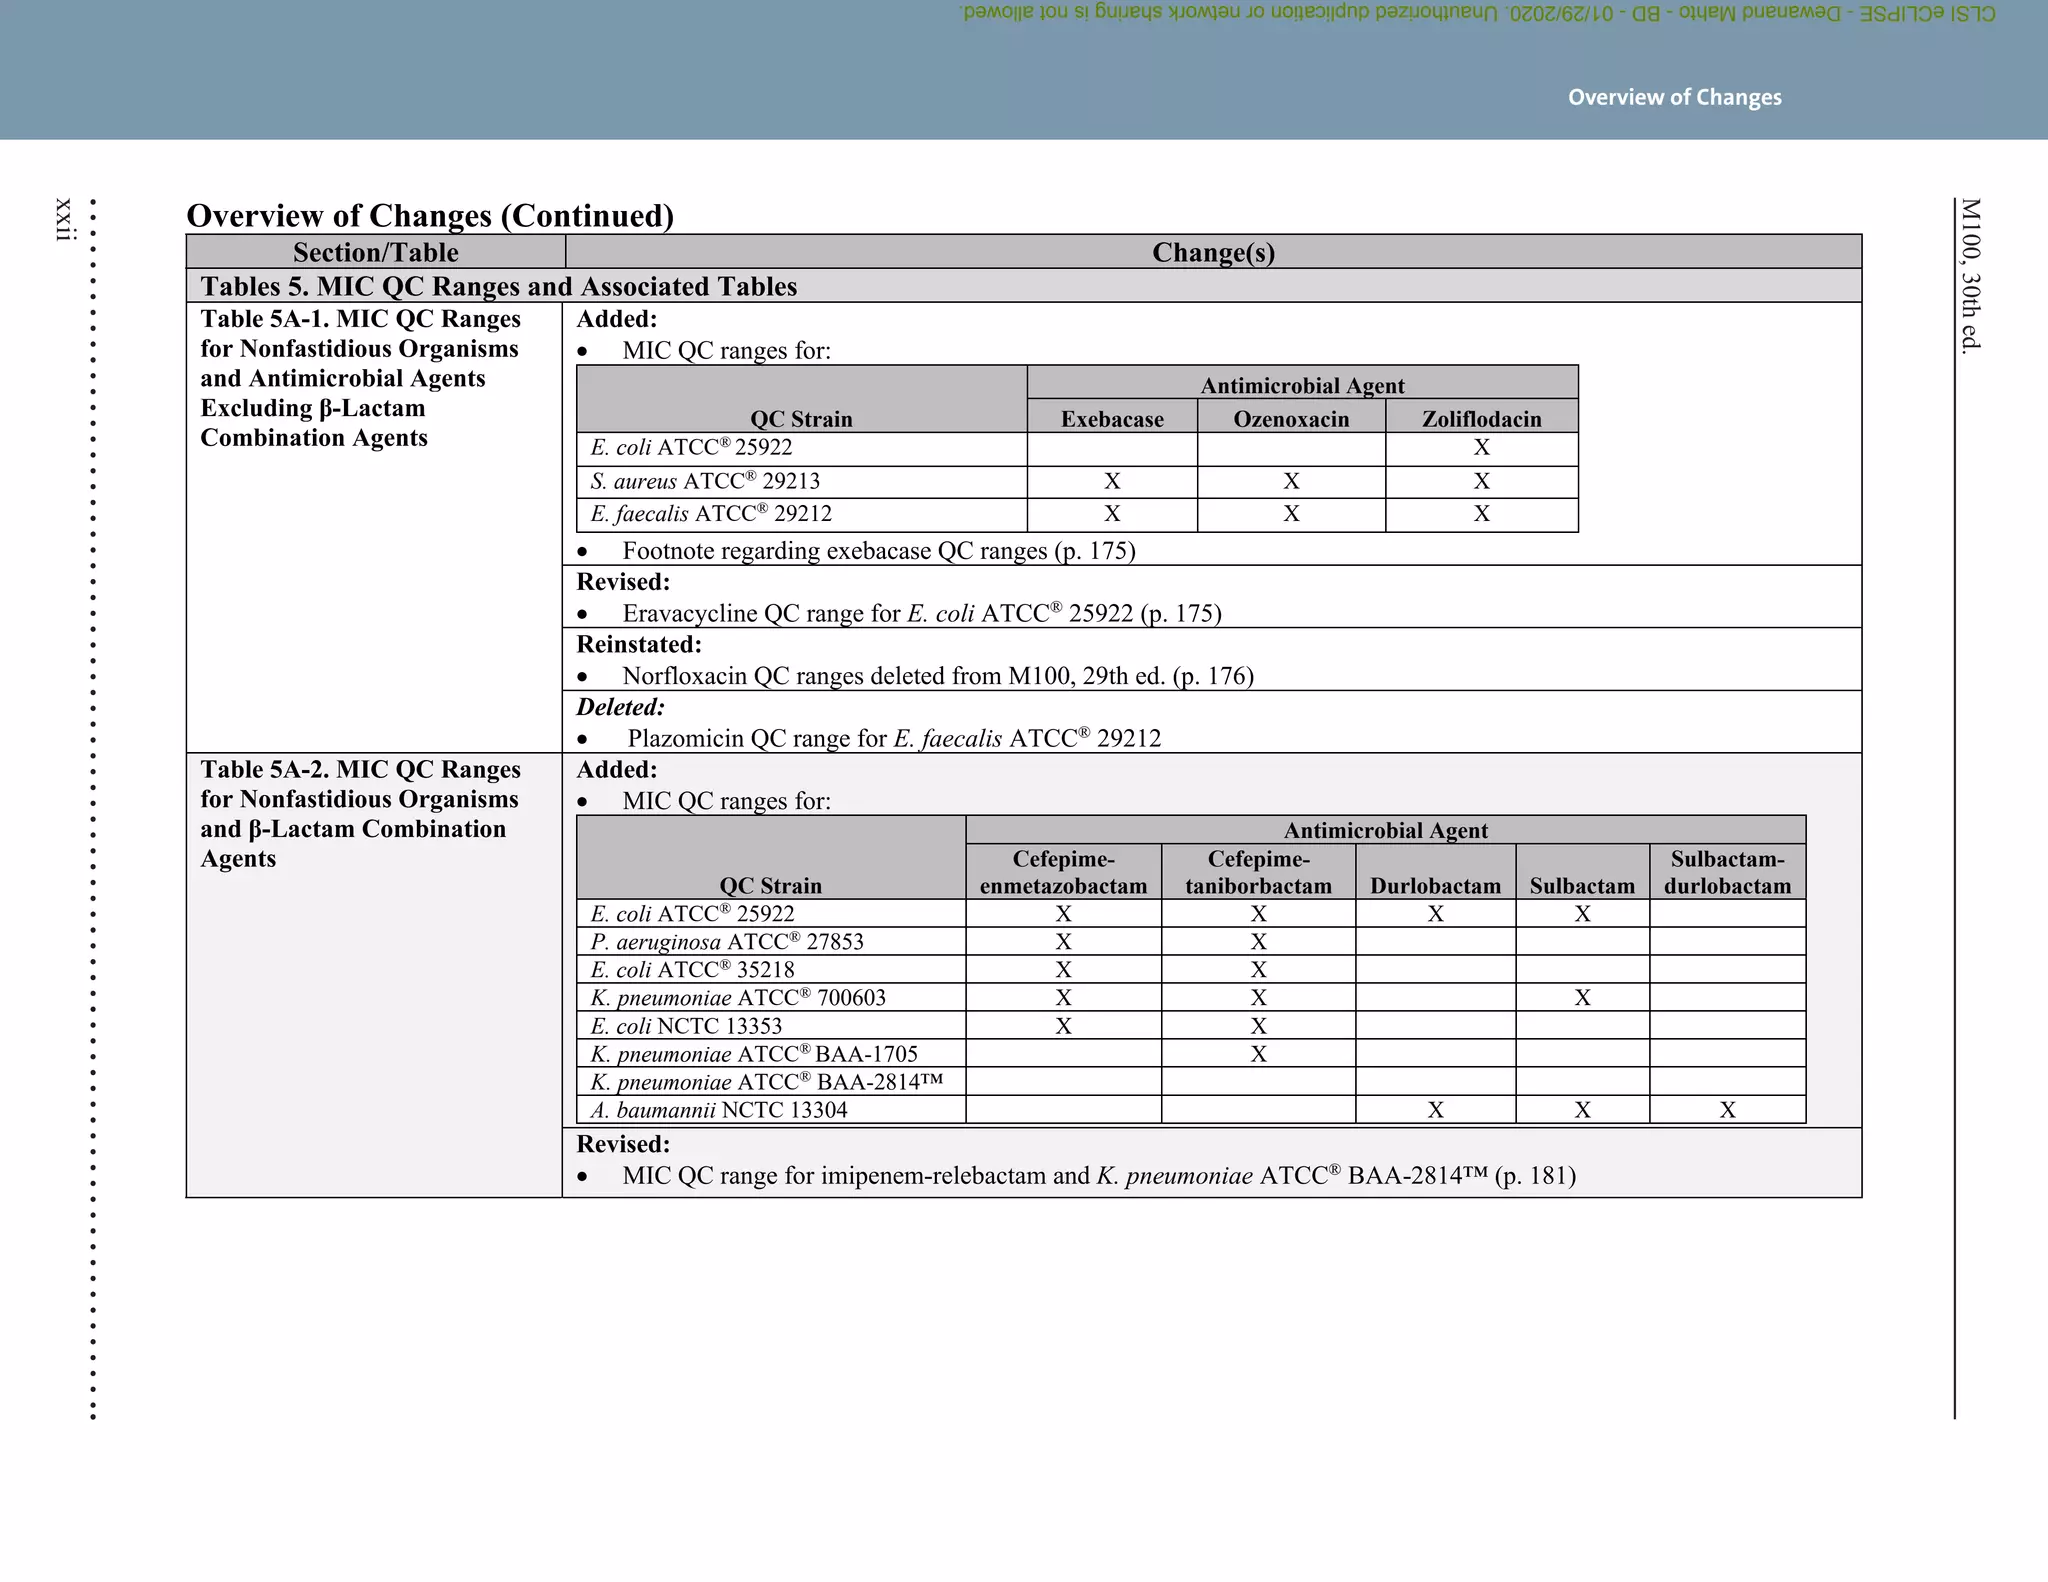Click the Zoliflodacin column heading

tap(1481, 419)
